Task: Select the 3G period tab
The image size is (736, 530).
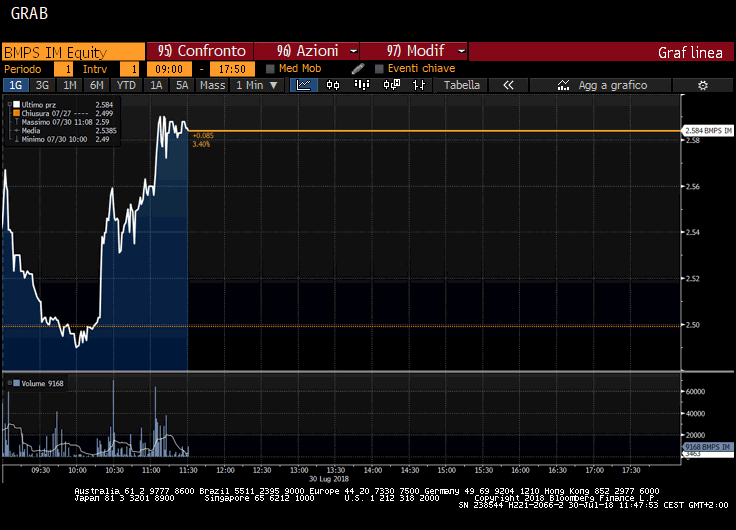Action: (x=43, y=86)
